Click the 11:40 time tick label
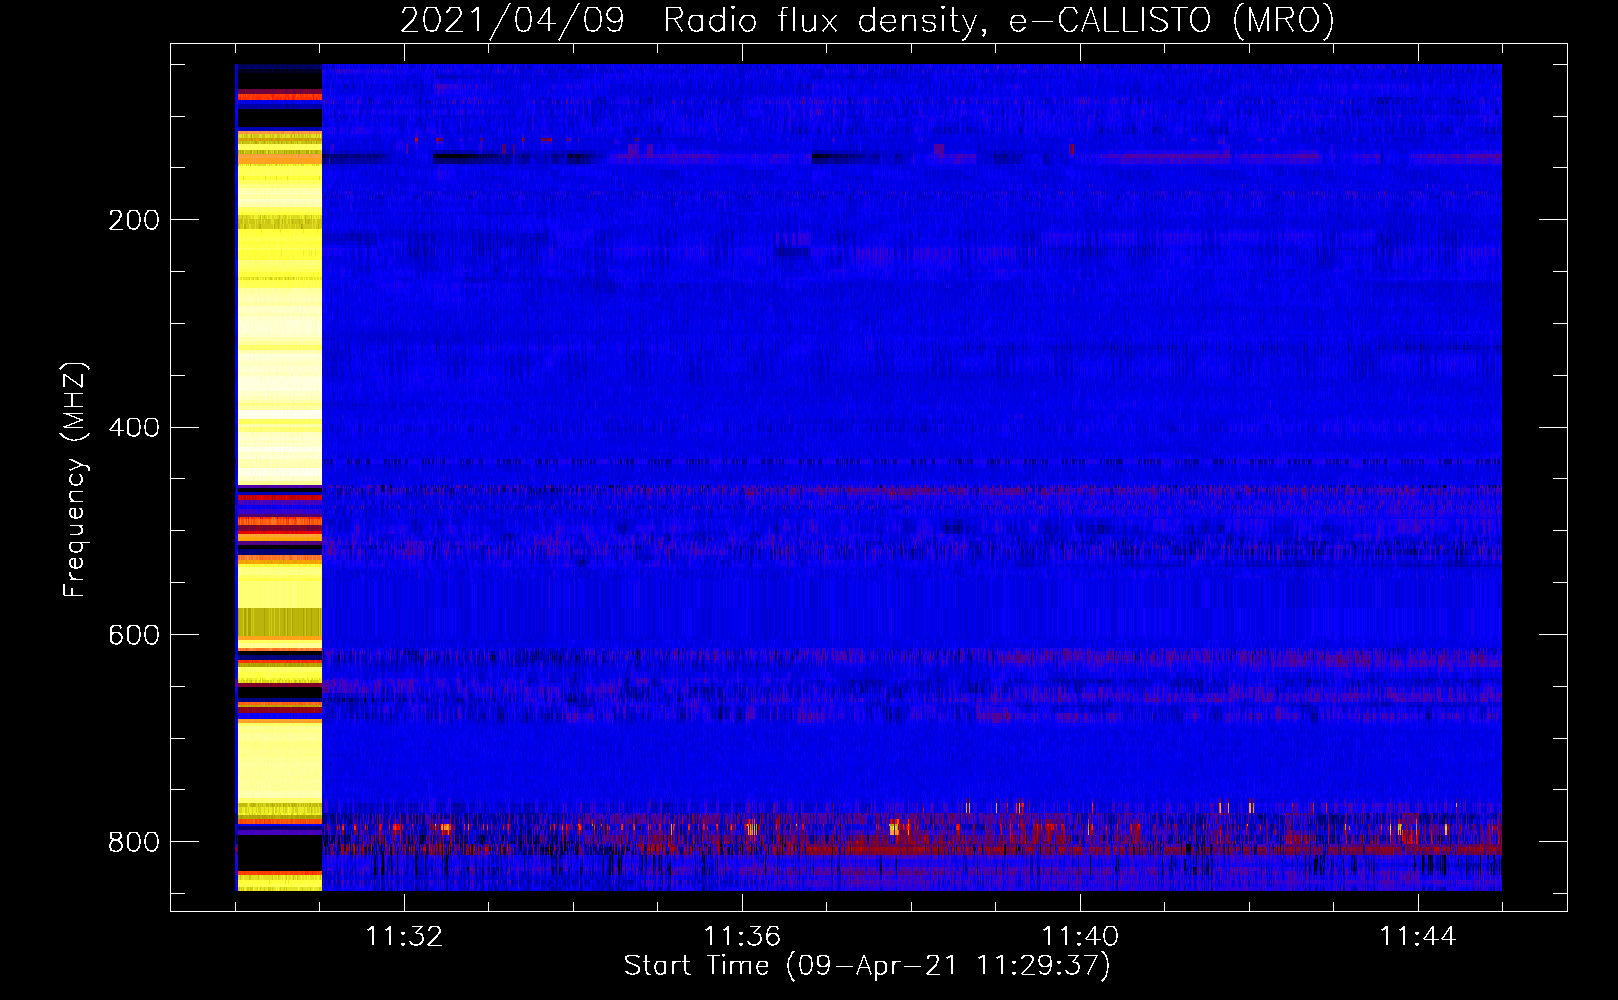The height and width of the screenshot is (1000, 1618). coord(1080,936)
